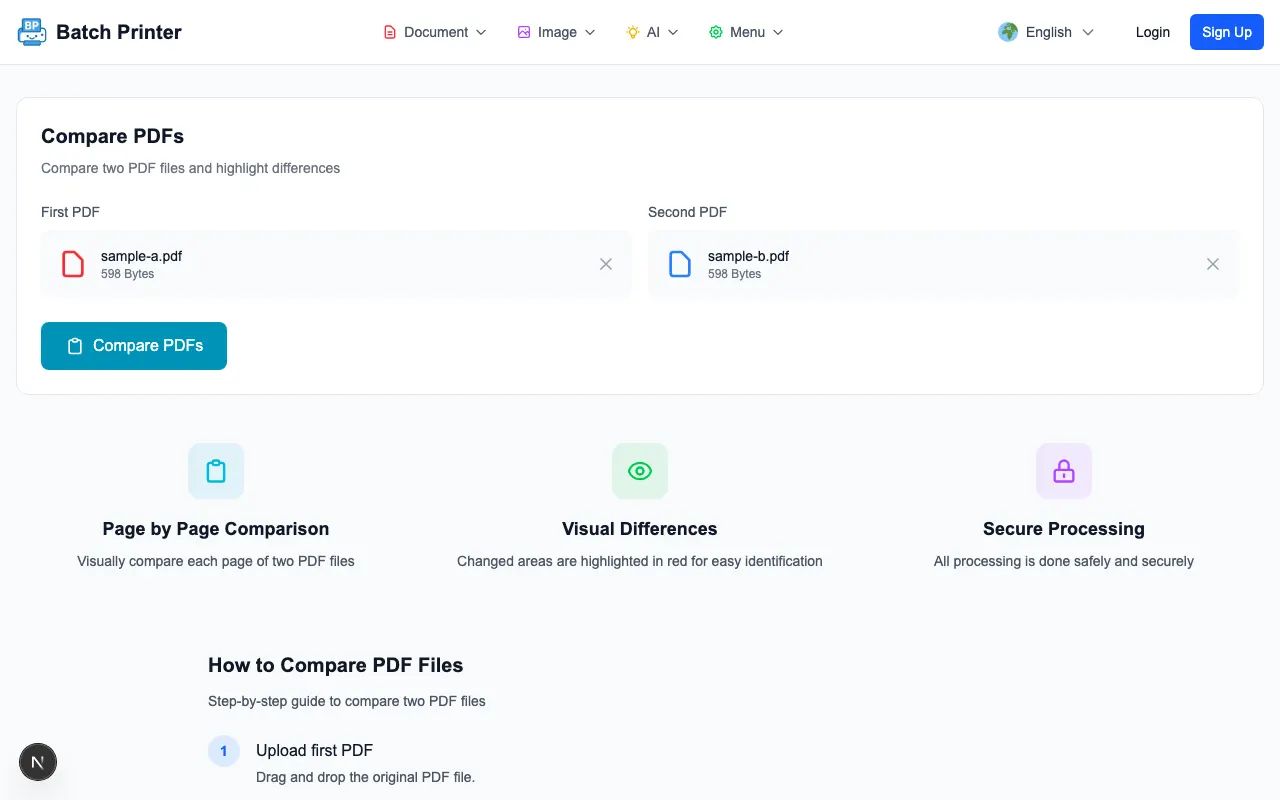Click the 'Compare two PDF files and highlight differences' subtitle
Image resolution: width=1280 pixels, height=800 pixels.
[x=190, y=168]
